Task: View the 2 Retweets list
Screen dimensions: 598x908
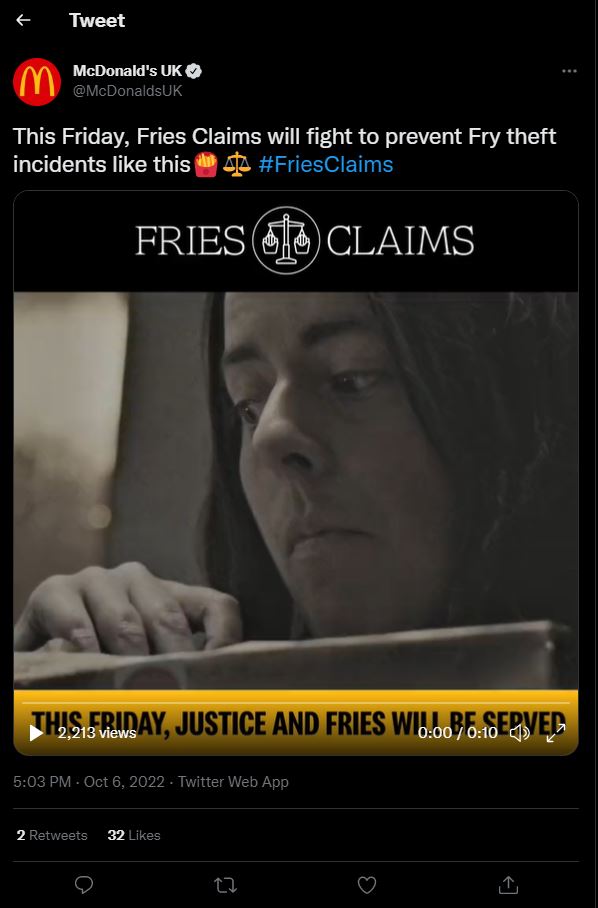Action: [x=52, y=835]
